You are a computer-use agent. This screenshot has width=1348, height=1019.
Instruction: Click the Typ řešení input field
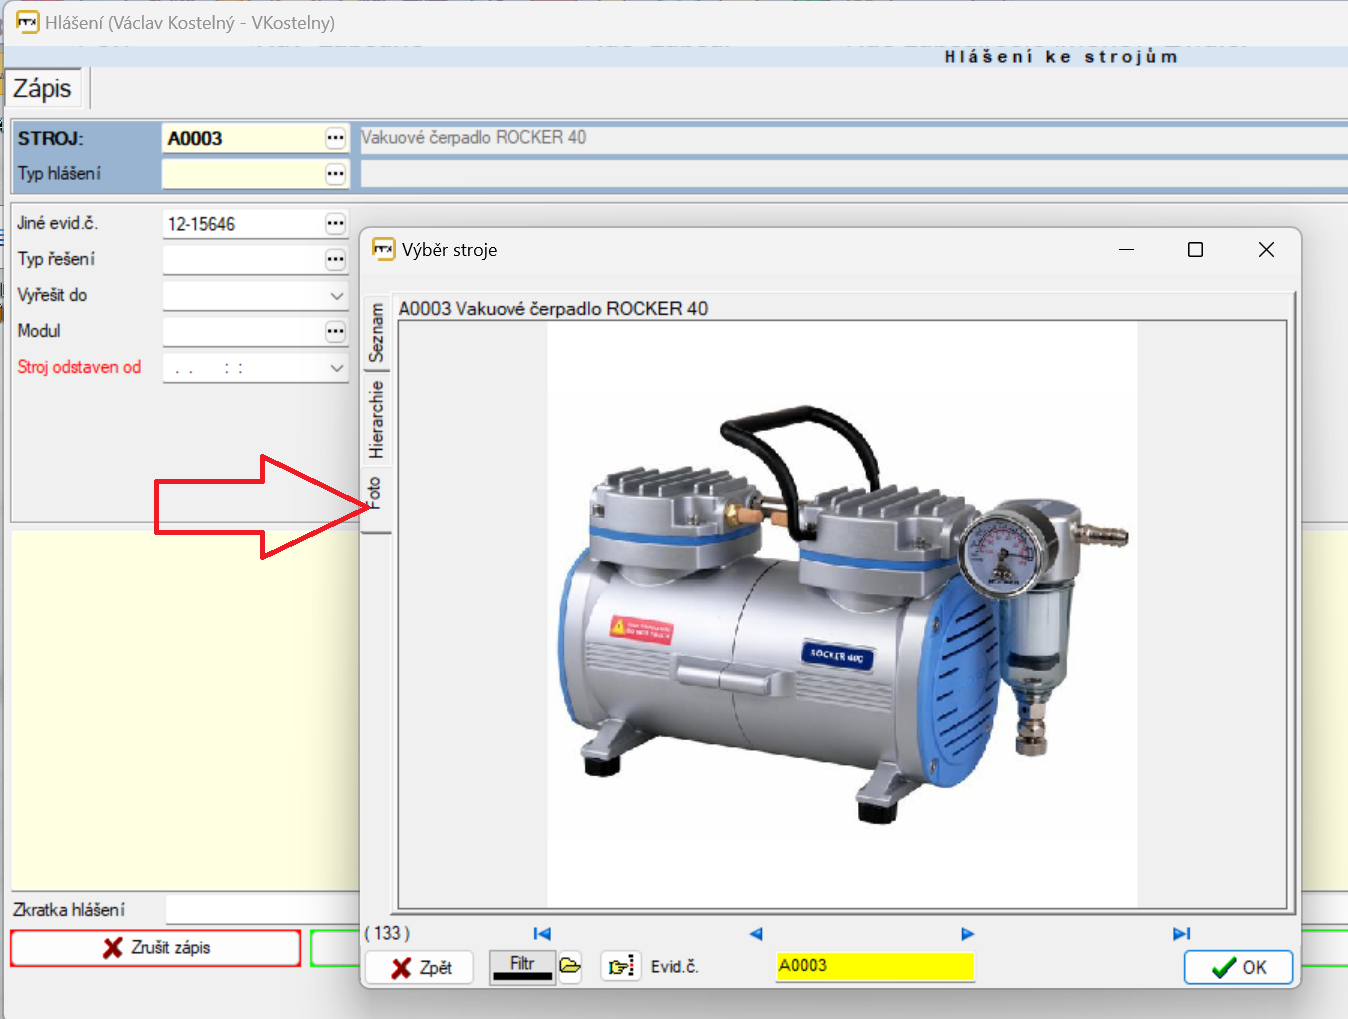tap(243, 260)
